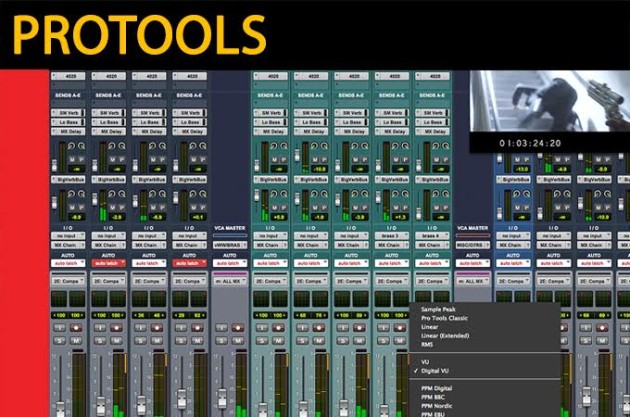Click MX Delay send on brass 4 channel

[x=432, y=131]
